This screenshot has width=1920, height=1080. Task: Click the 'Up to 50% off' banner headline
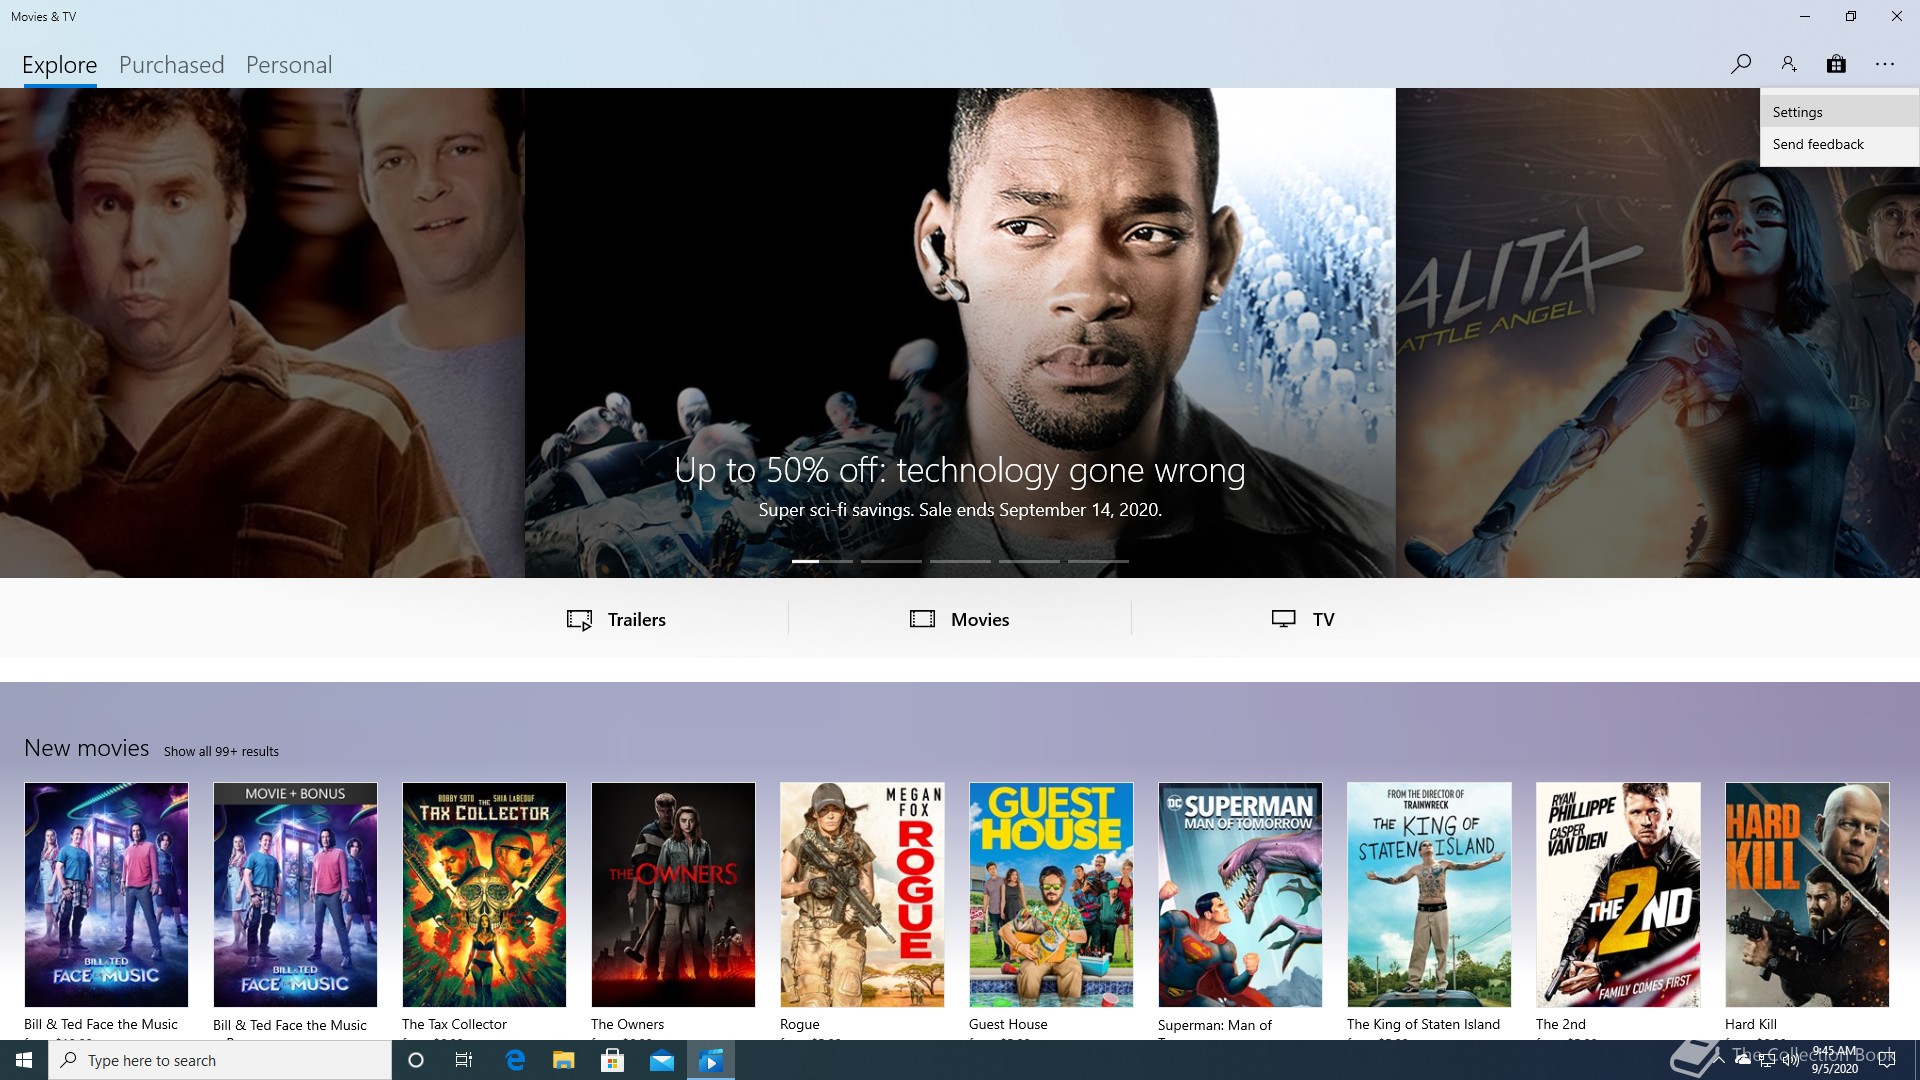pyautogui.click(x=960, y=470)
